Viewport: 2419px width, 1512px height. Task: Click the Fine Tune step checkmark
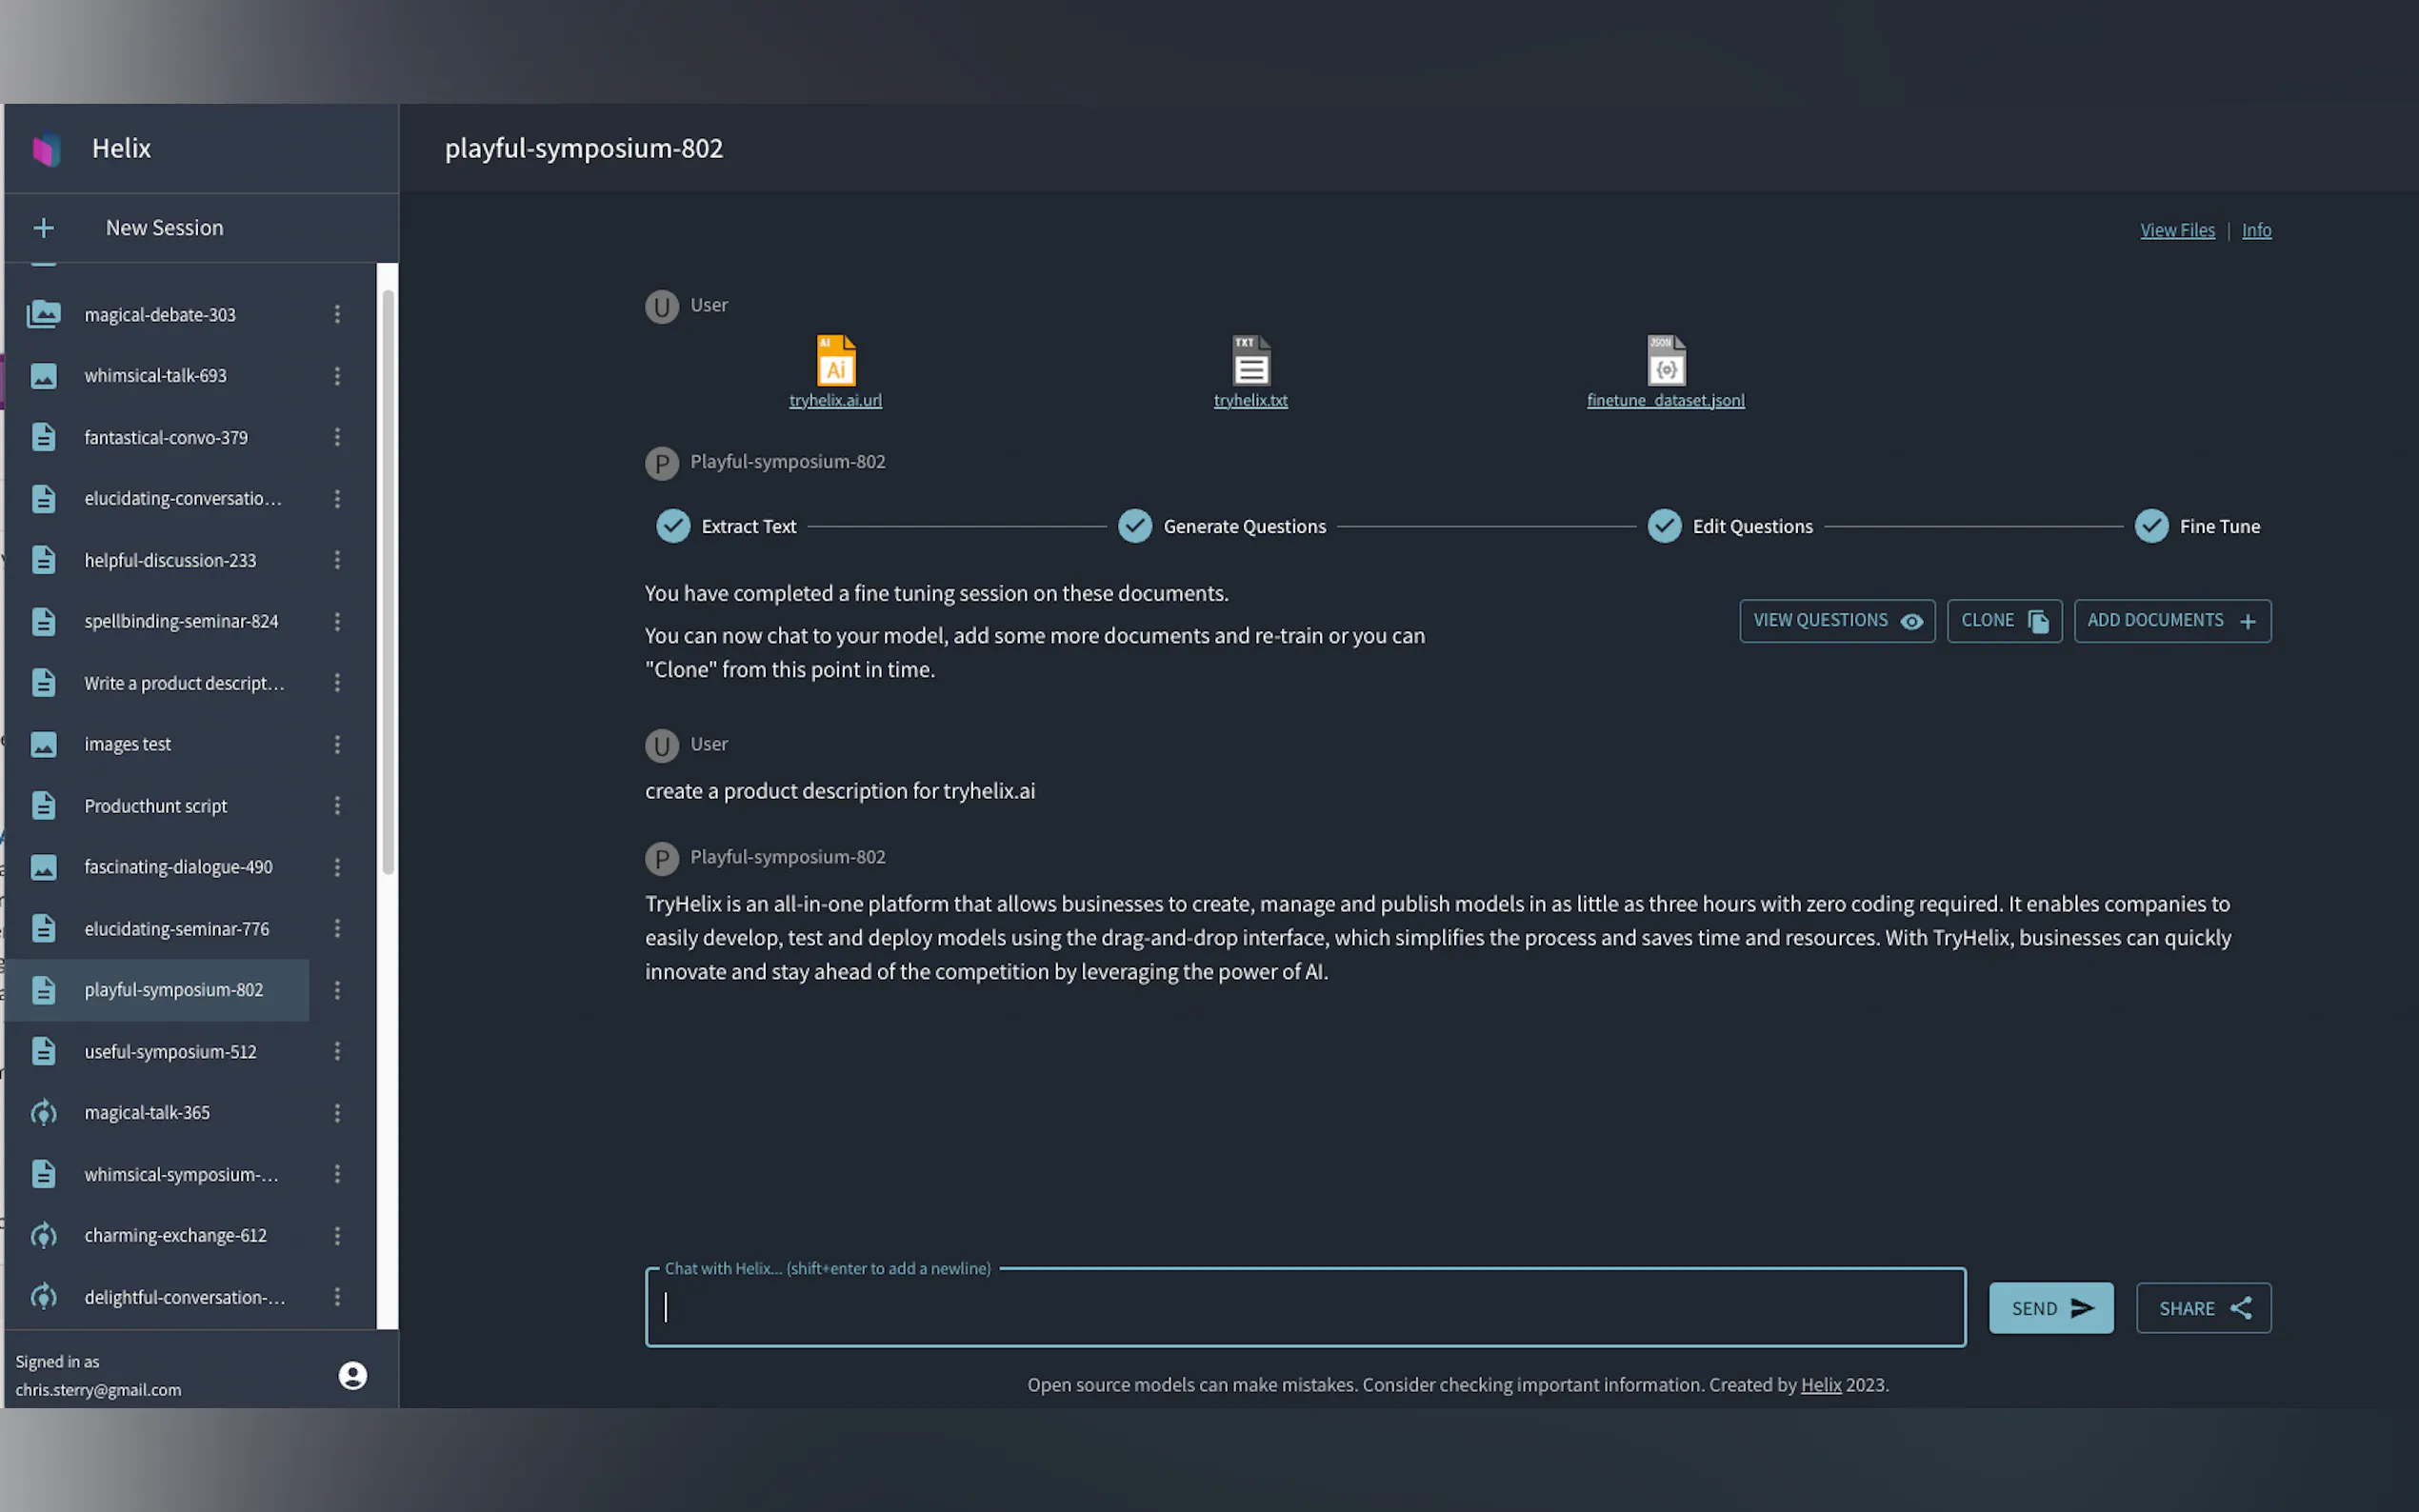point(2151,526)
